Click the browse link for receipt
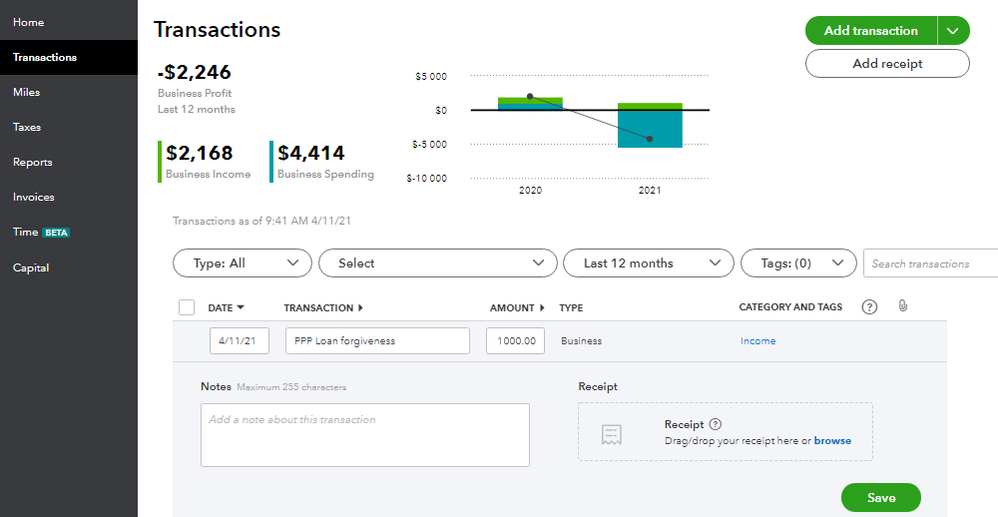Viewport: 998px width, 517px height. tap(832, 441)
